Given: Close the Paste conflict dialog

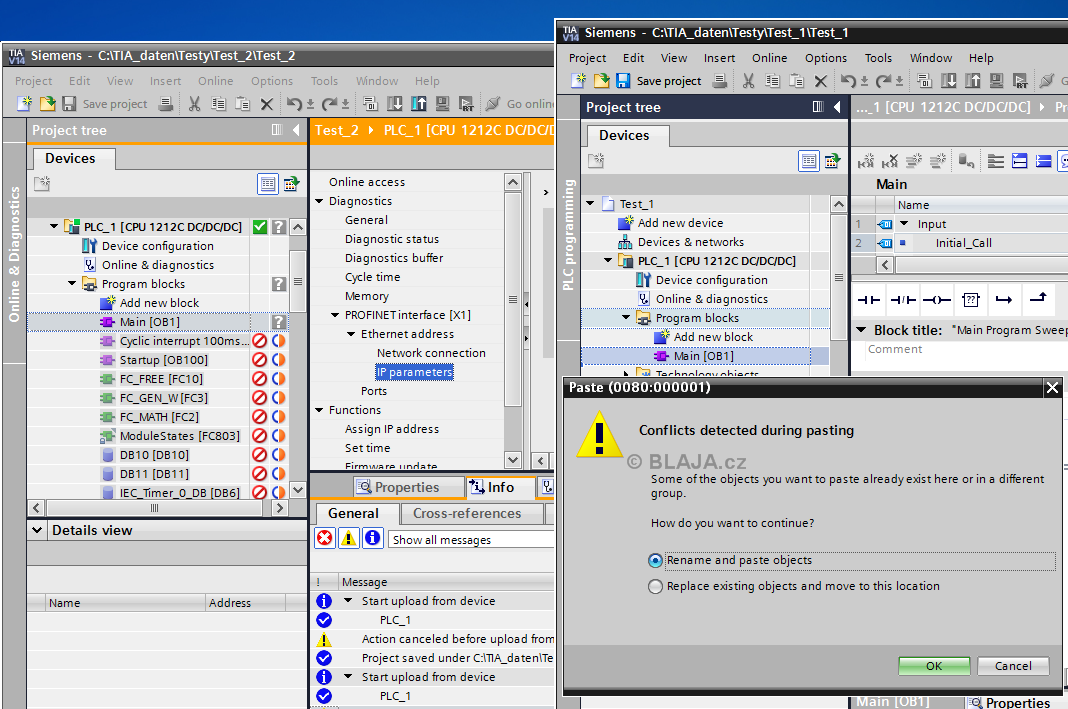Looking at the screenshot, I should click(1052, 388).
